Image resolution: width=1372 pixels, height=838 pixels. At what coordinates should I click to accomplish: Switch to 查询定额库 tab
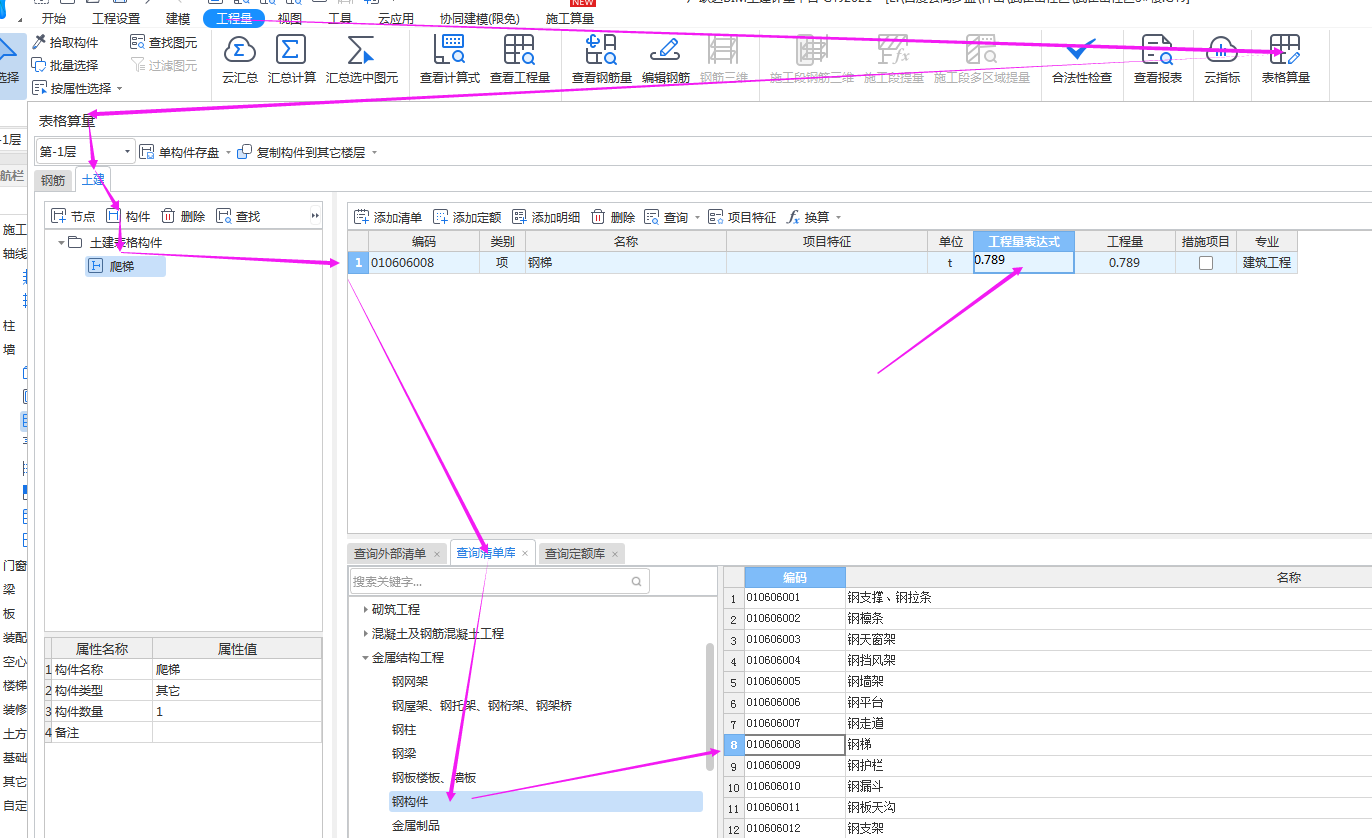(x=582, y=553)
